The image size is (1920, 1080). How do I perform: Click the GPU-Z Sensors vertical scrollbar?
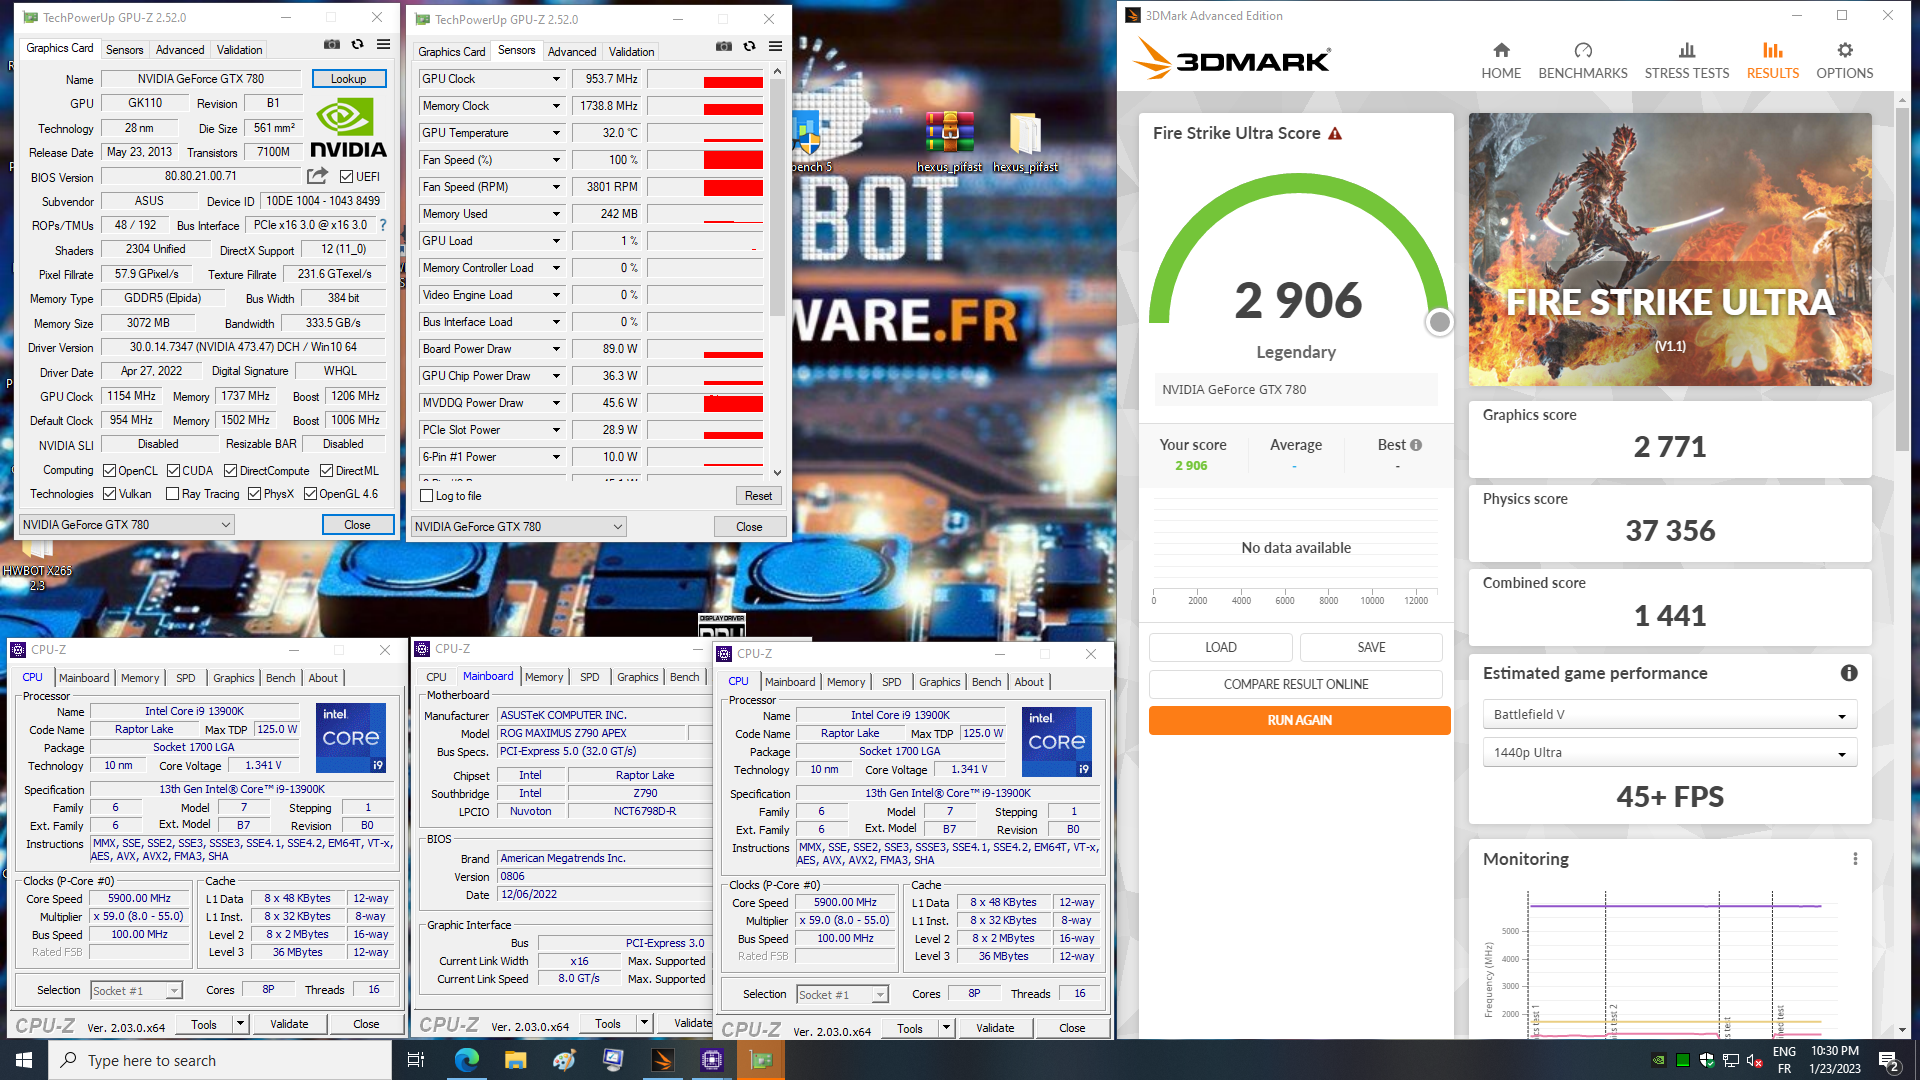pyautogui.click(x=777, y=200)
